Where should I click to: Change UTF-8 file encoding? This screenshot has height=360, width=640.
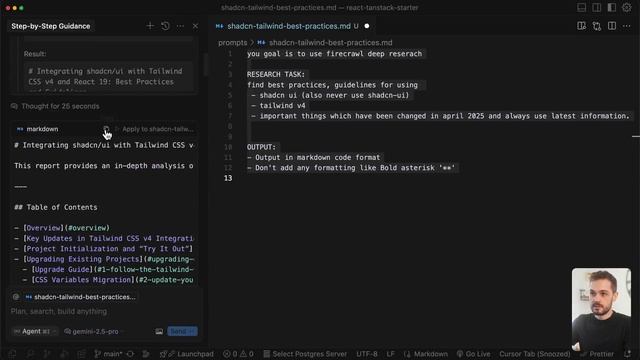[x=367, y=354]
